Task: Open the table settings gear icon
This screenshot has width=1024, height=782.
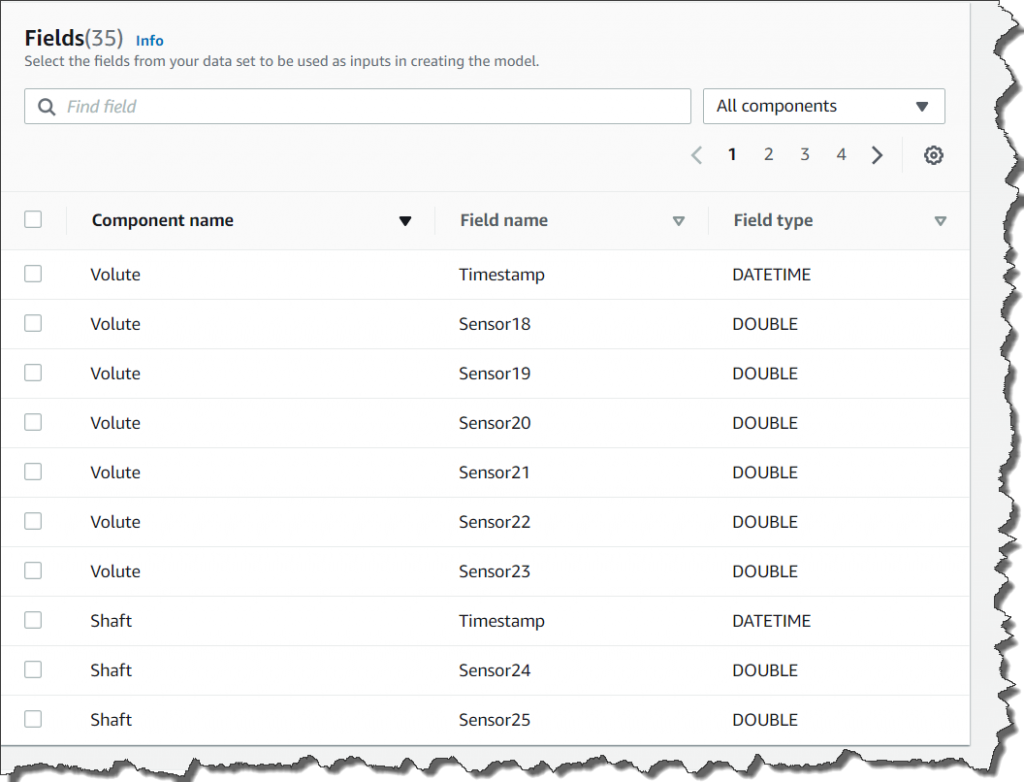Action: tap(933, 155)
